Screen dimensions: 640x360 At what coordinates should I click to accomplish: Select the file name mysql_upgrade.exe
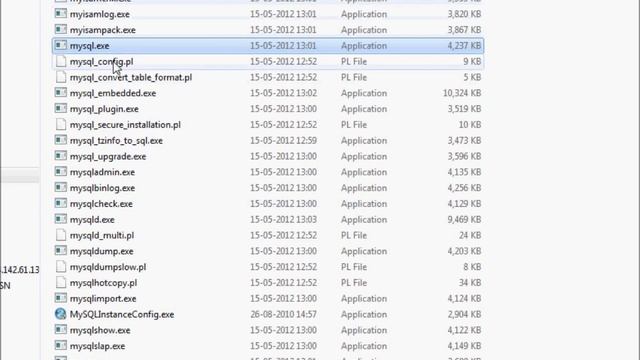coord(108,157)
